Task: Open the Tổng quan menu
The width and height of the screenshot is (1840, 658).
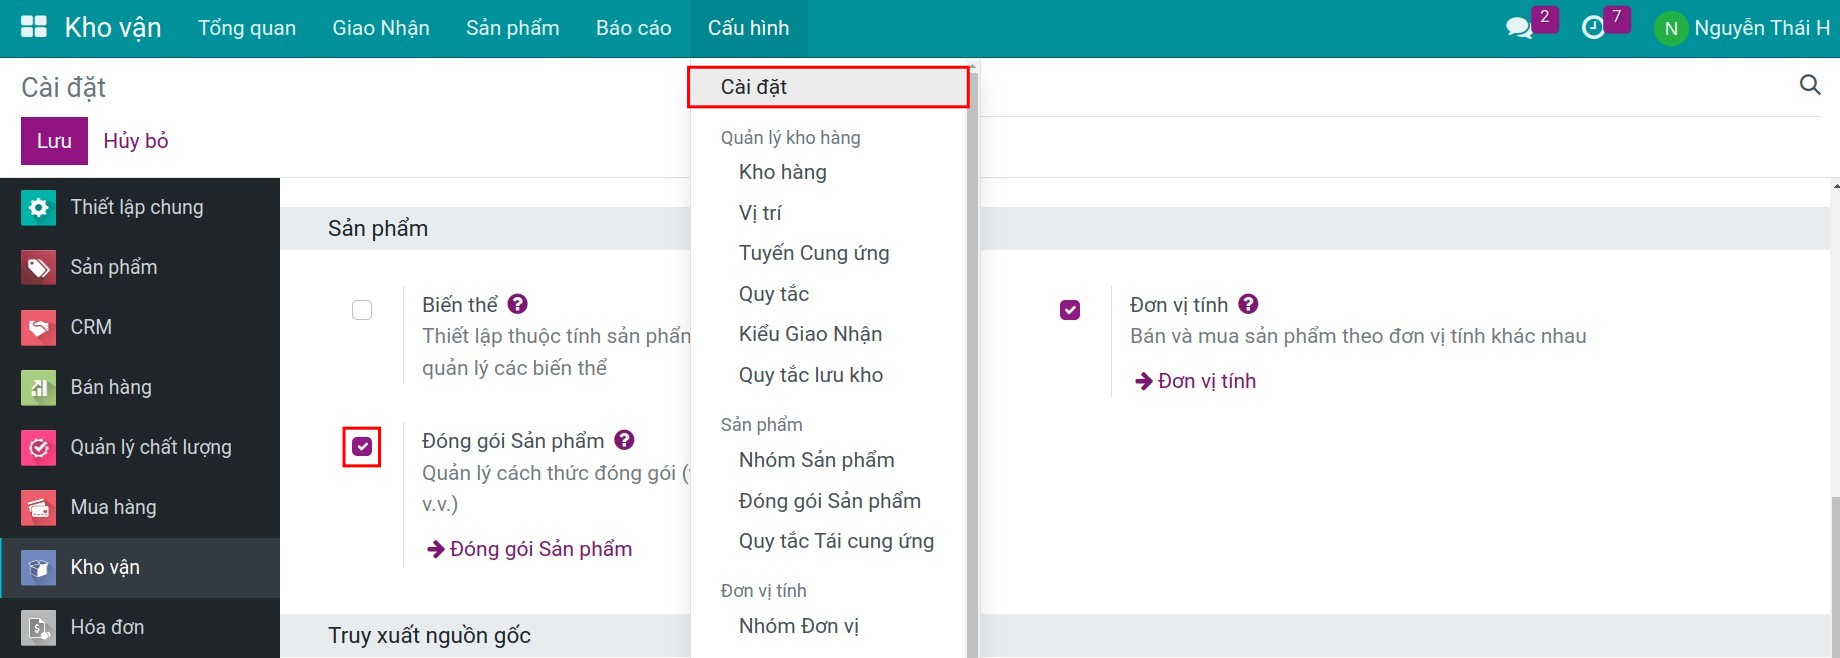Action: 247,28
